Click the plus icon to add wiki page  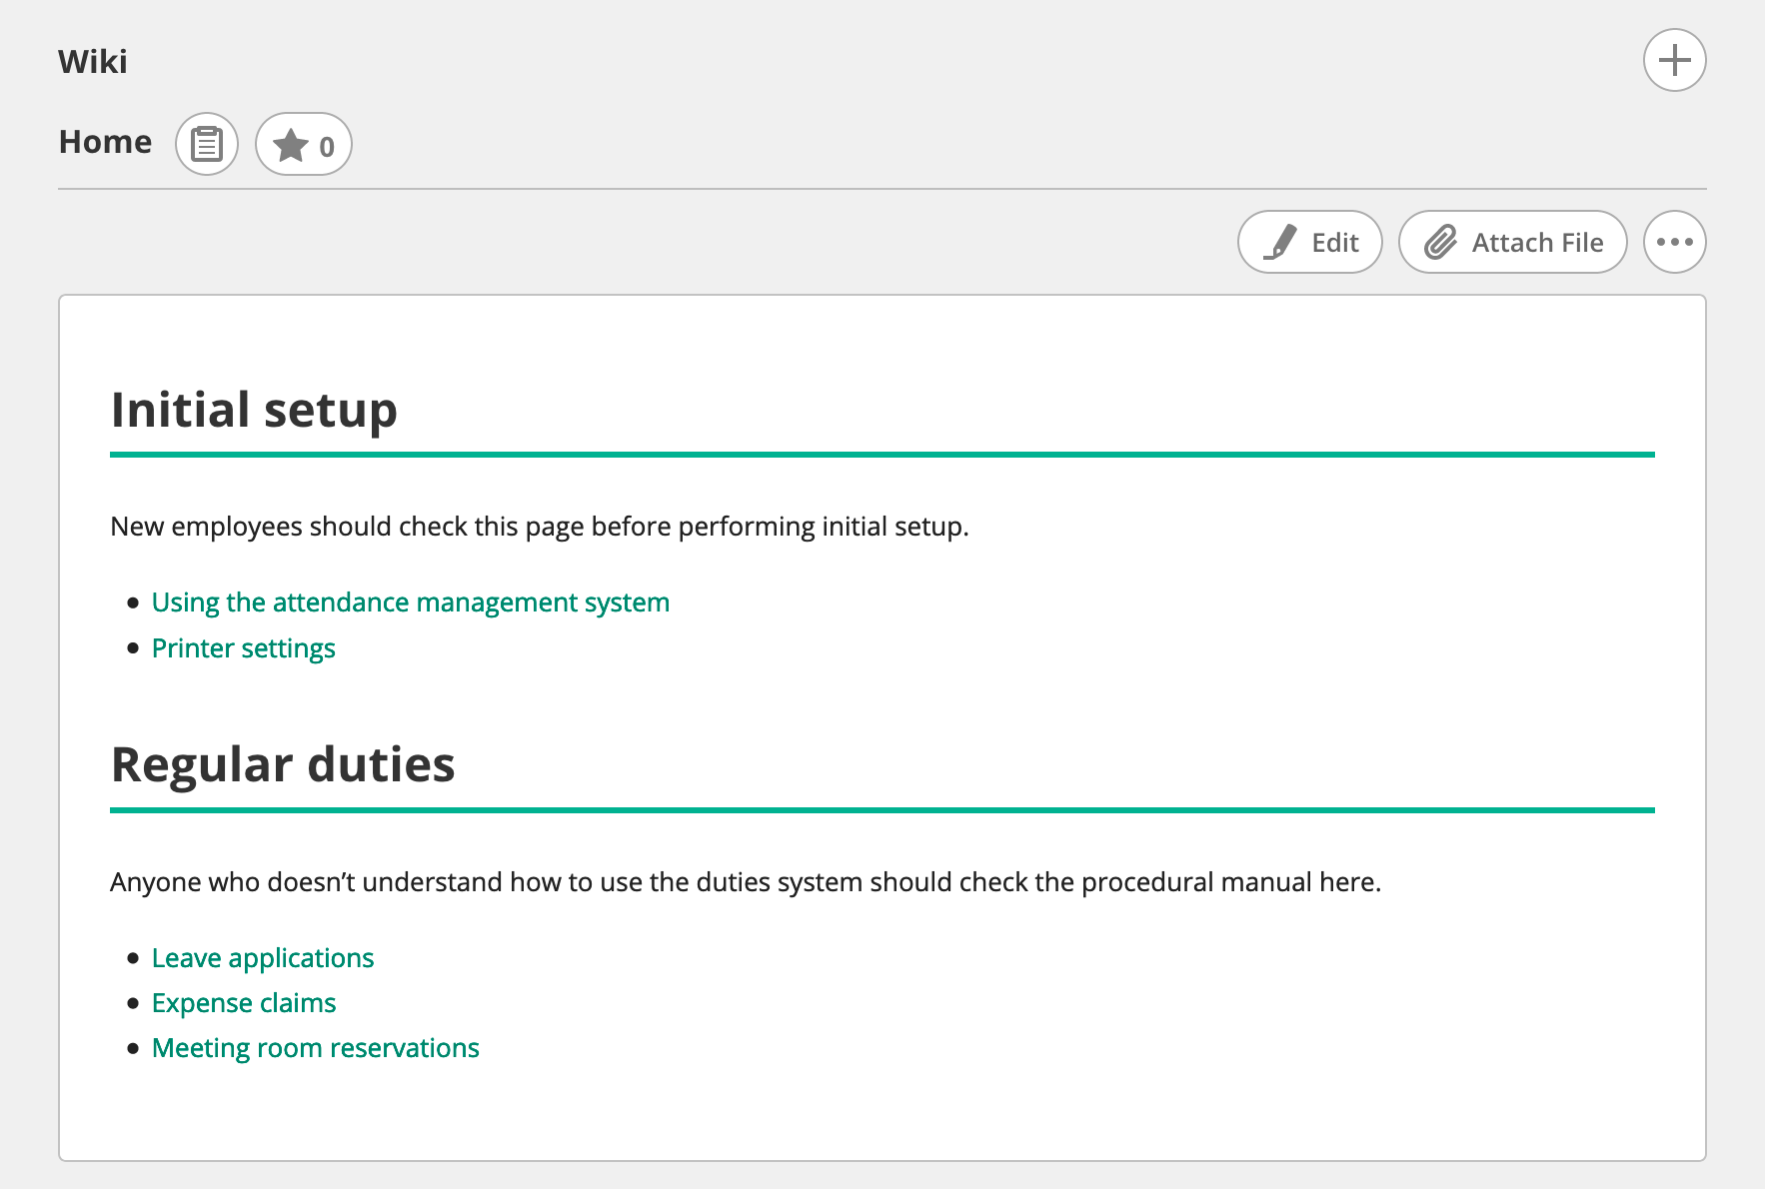[1674, 60]
